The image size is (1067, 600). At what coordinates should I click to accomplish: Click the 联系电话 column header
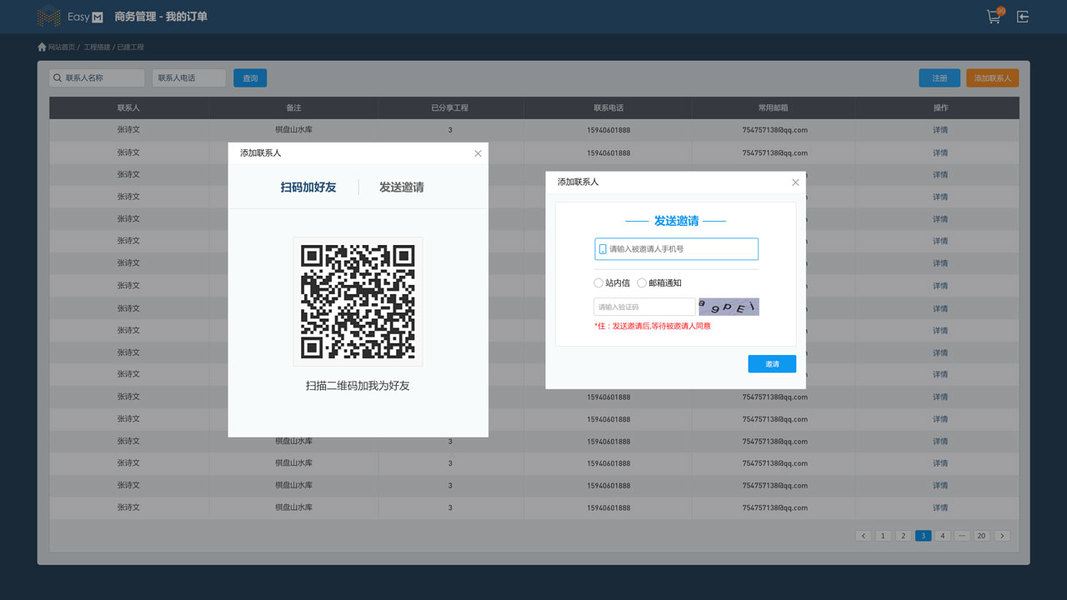coord(608,108)
